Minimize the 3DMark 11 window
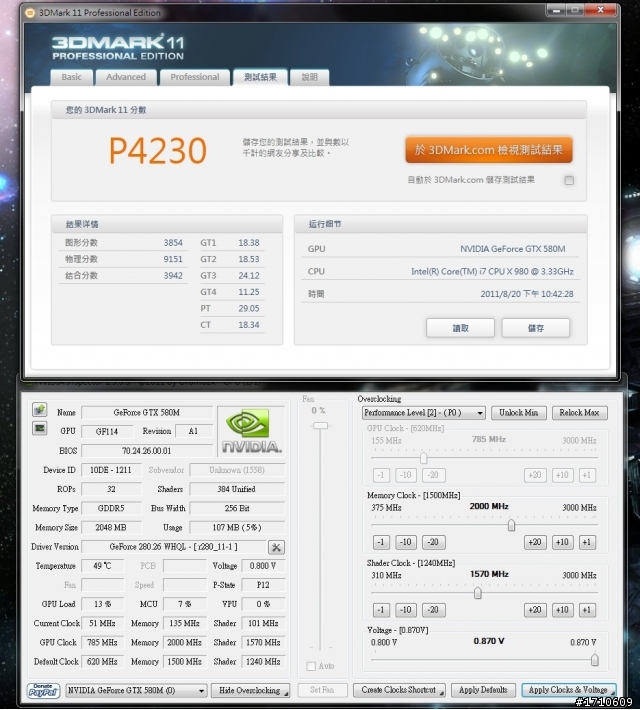The width and height of the screenshot is (640, 710). point(557,10)
